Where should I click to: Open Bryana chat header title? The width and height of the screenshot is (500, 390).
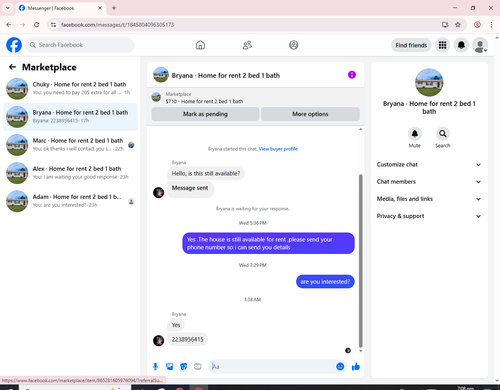click(226, 75)
